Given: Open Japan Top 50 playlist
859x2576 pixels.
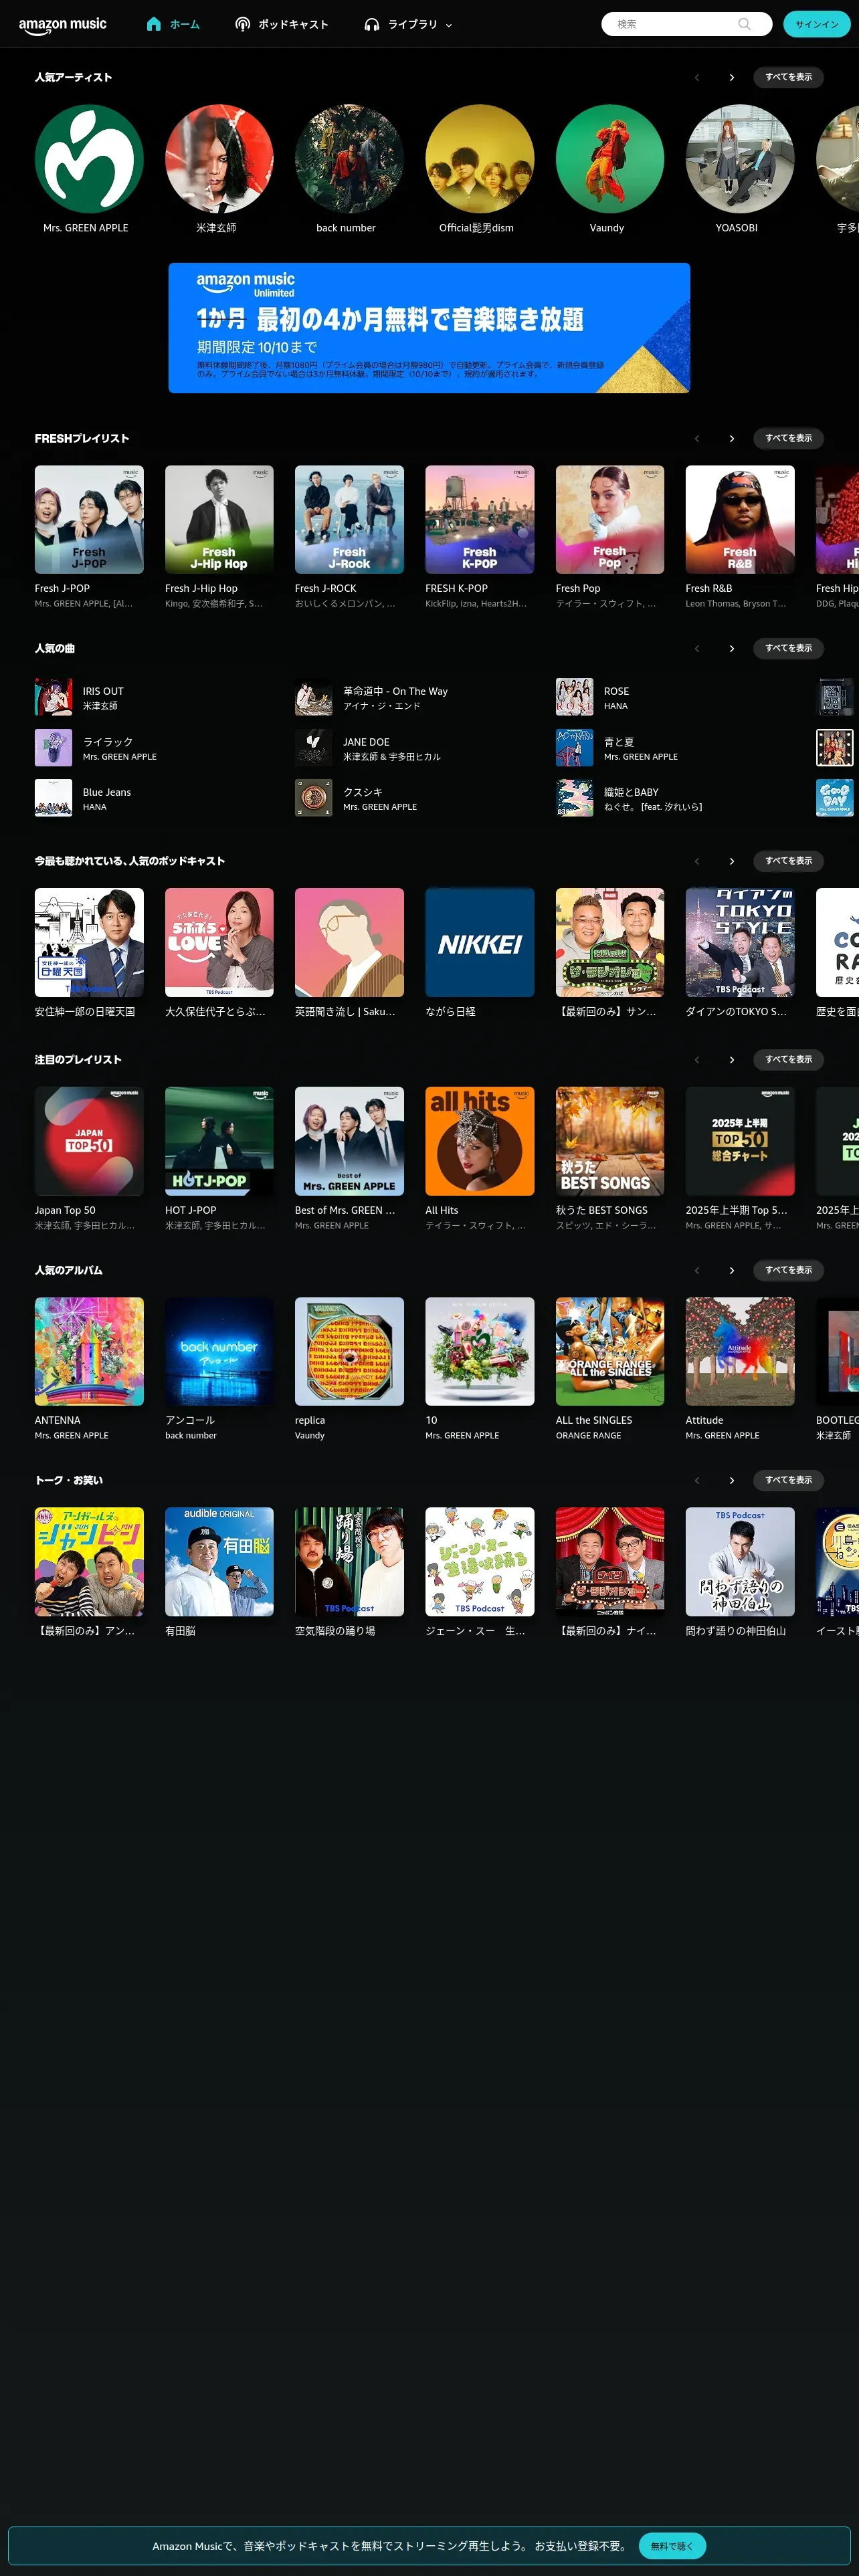Looking at the screenshot, I should pos(89,1141).
